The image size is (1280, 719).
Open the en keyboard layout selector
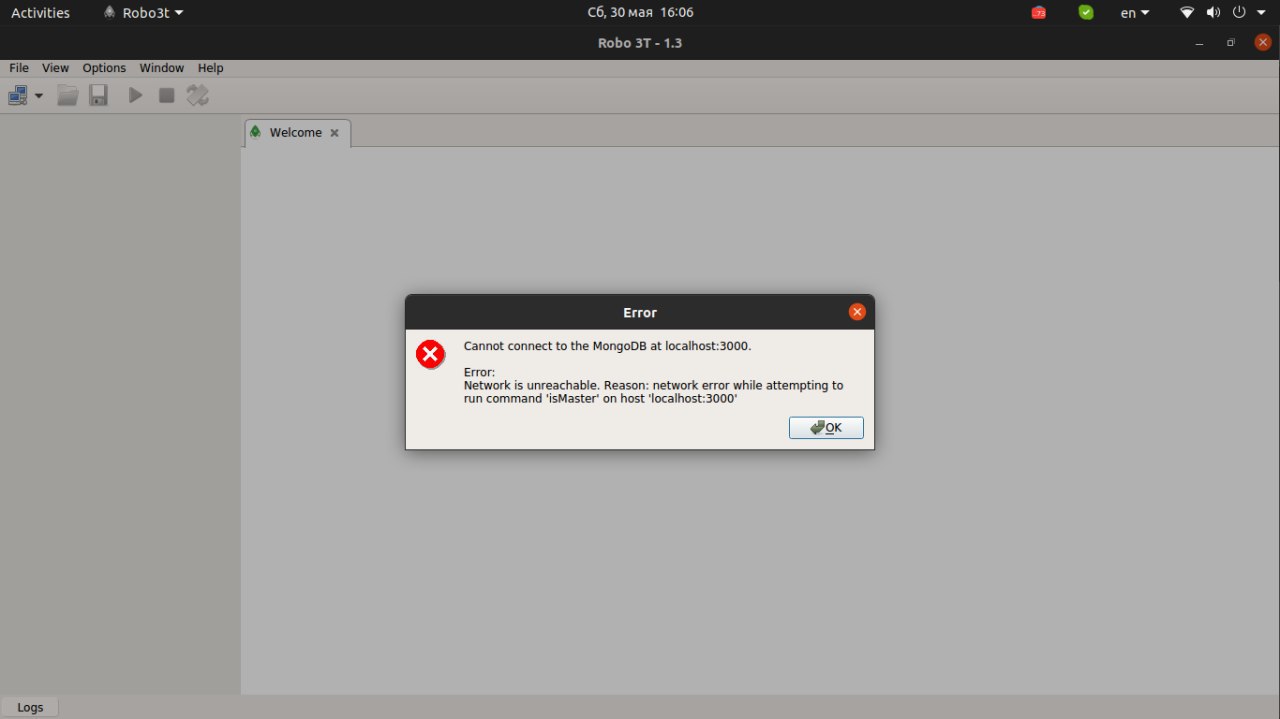1135,13
